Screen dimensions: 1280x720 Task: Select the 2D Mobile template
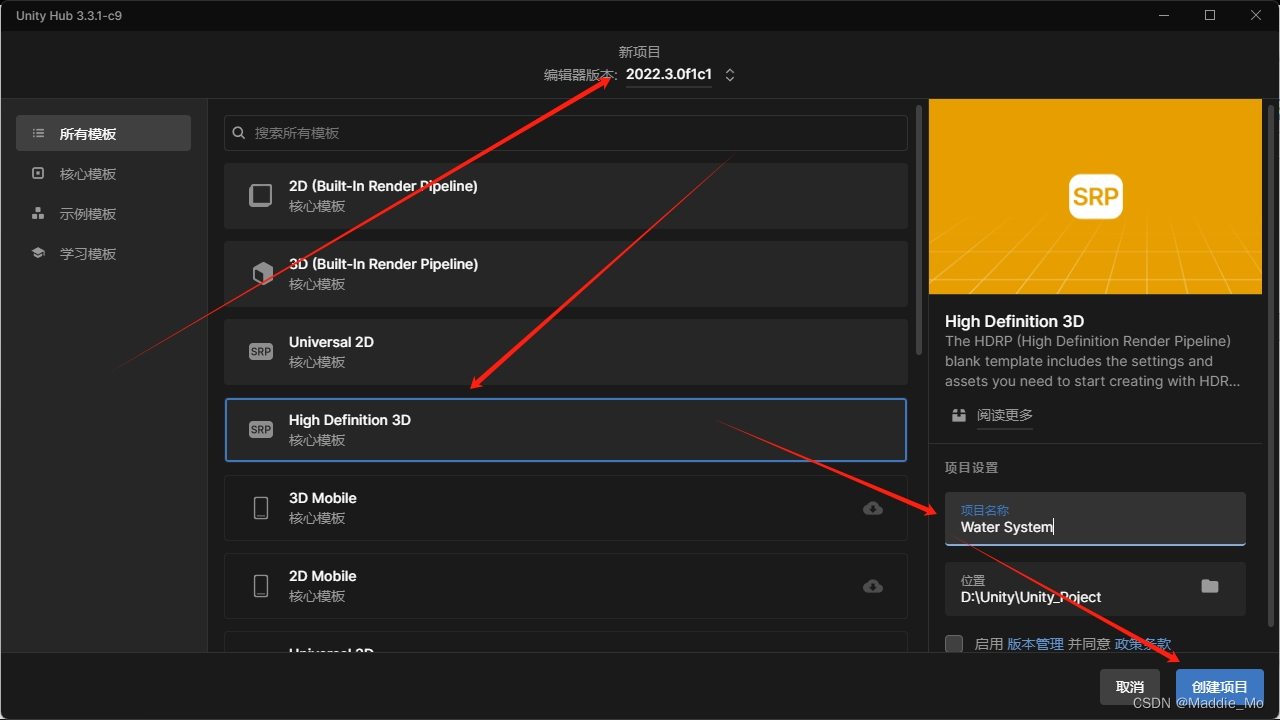tap(566, 586)
